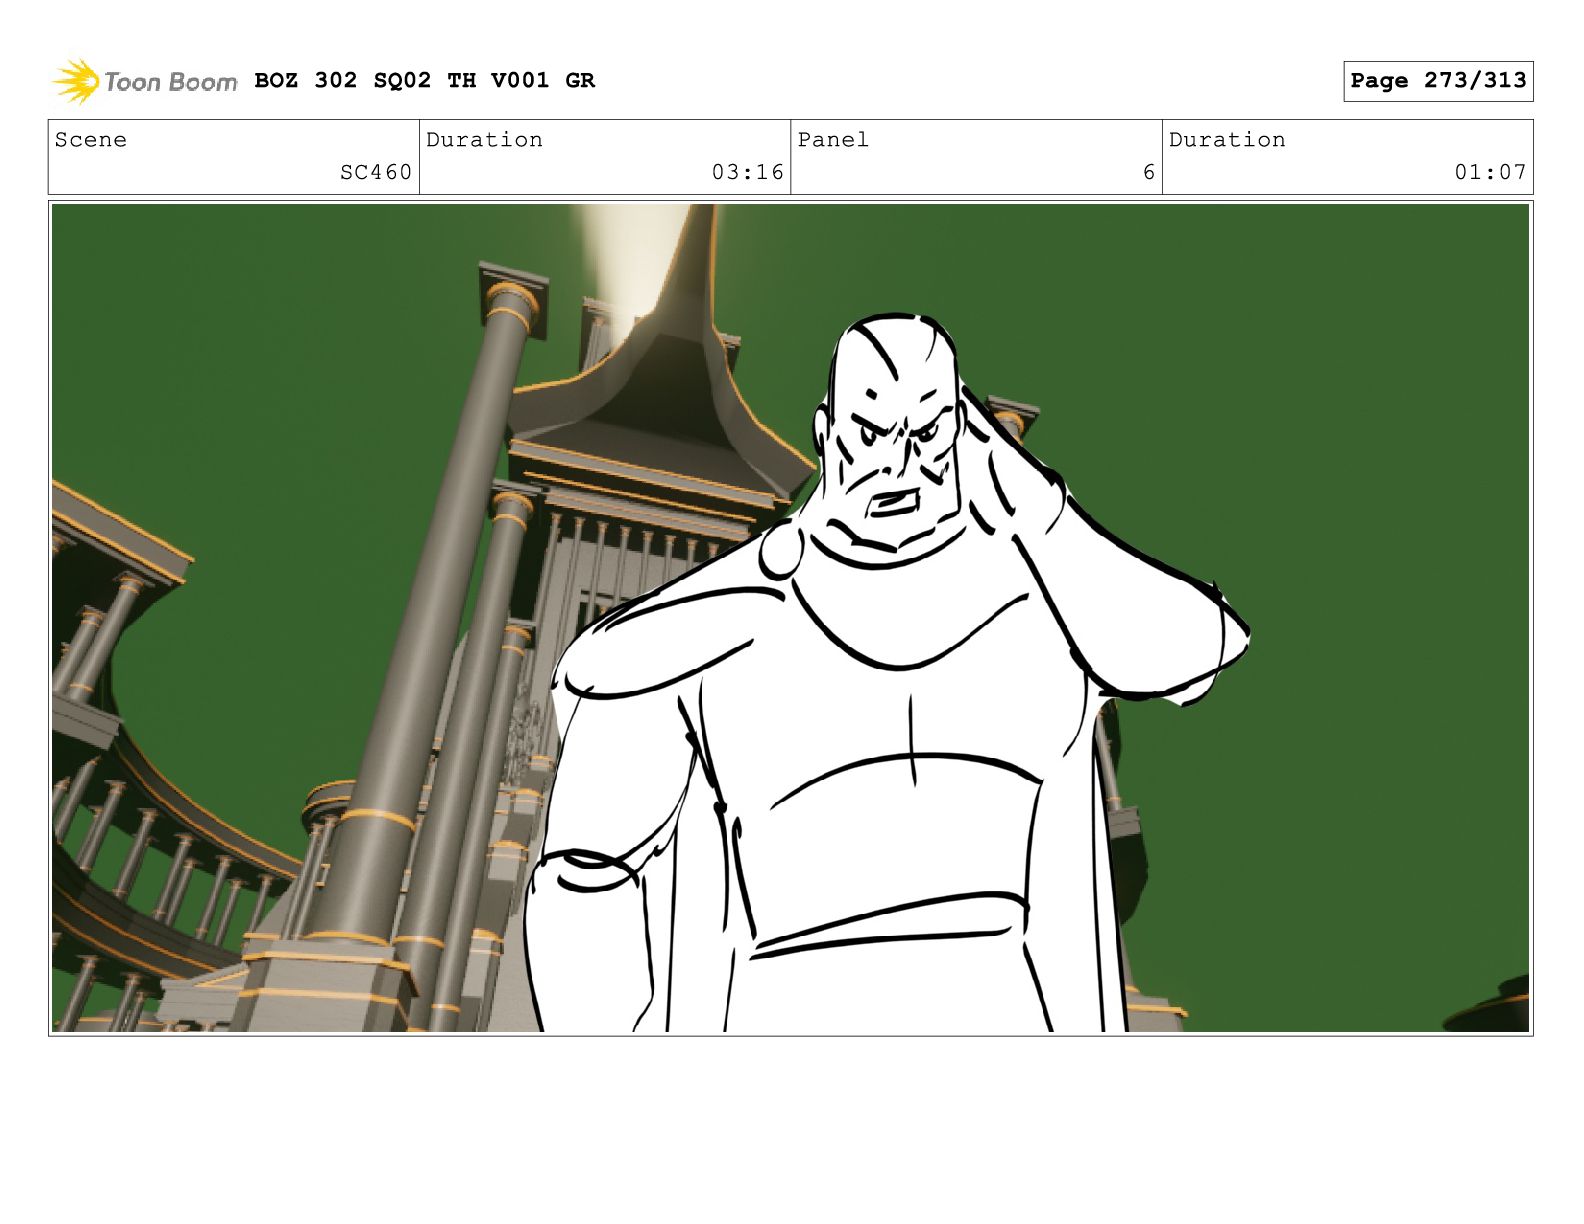
Task: Click the round clasp on character's shoulder
Action: click(x=780, y=552)
